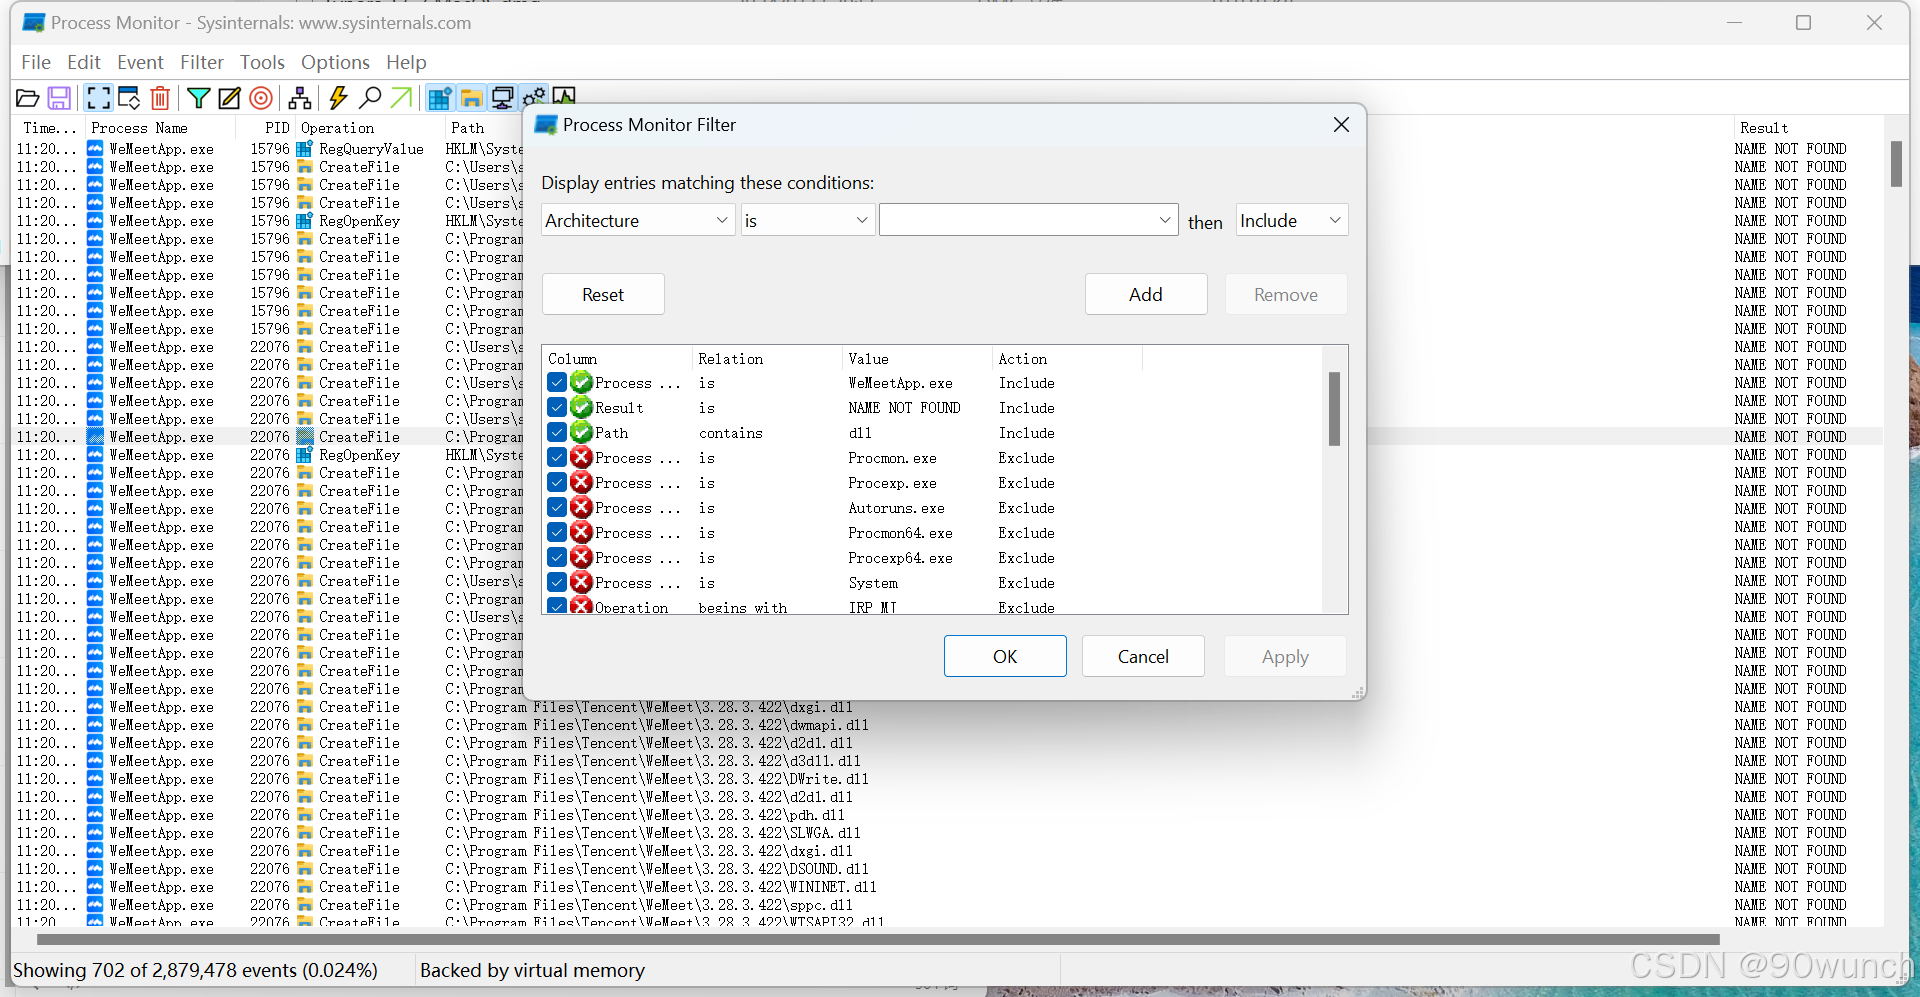This screenshot has height=997, width=1920.
Task: Click the Include icon of the NAME NOT FOUND filter
Action: 582,408
